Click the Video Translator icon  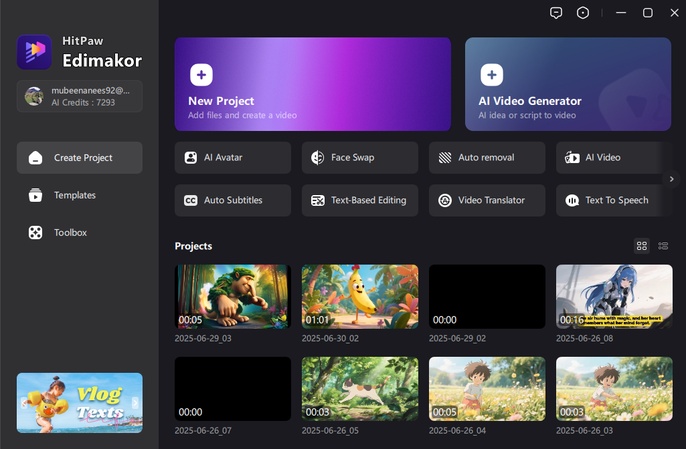[x=444, y=200]
